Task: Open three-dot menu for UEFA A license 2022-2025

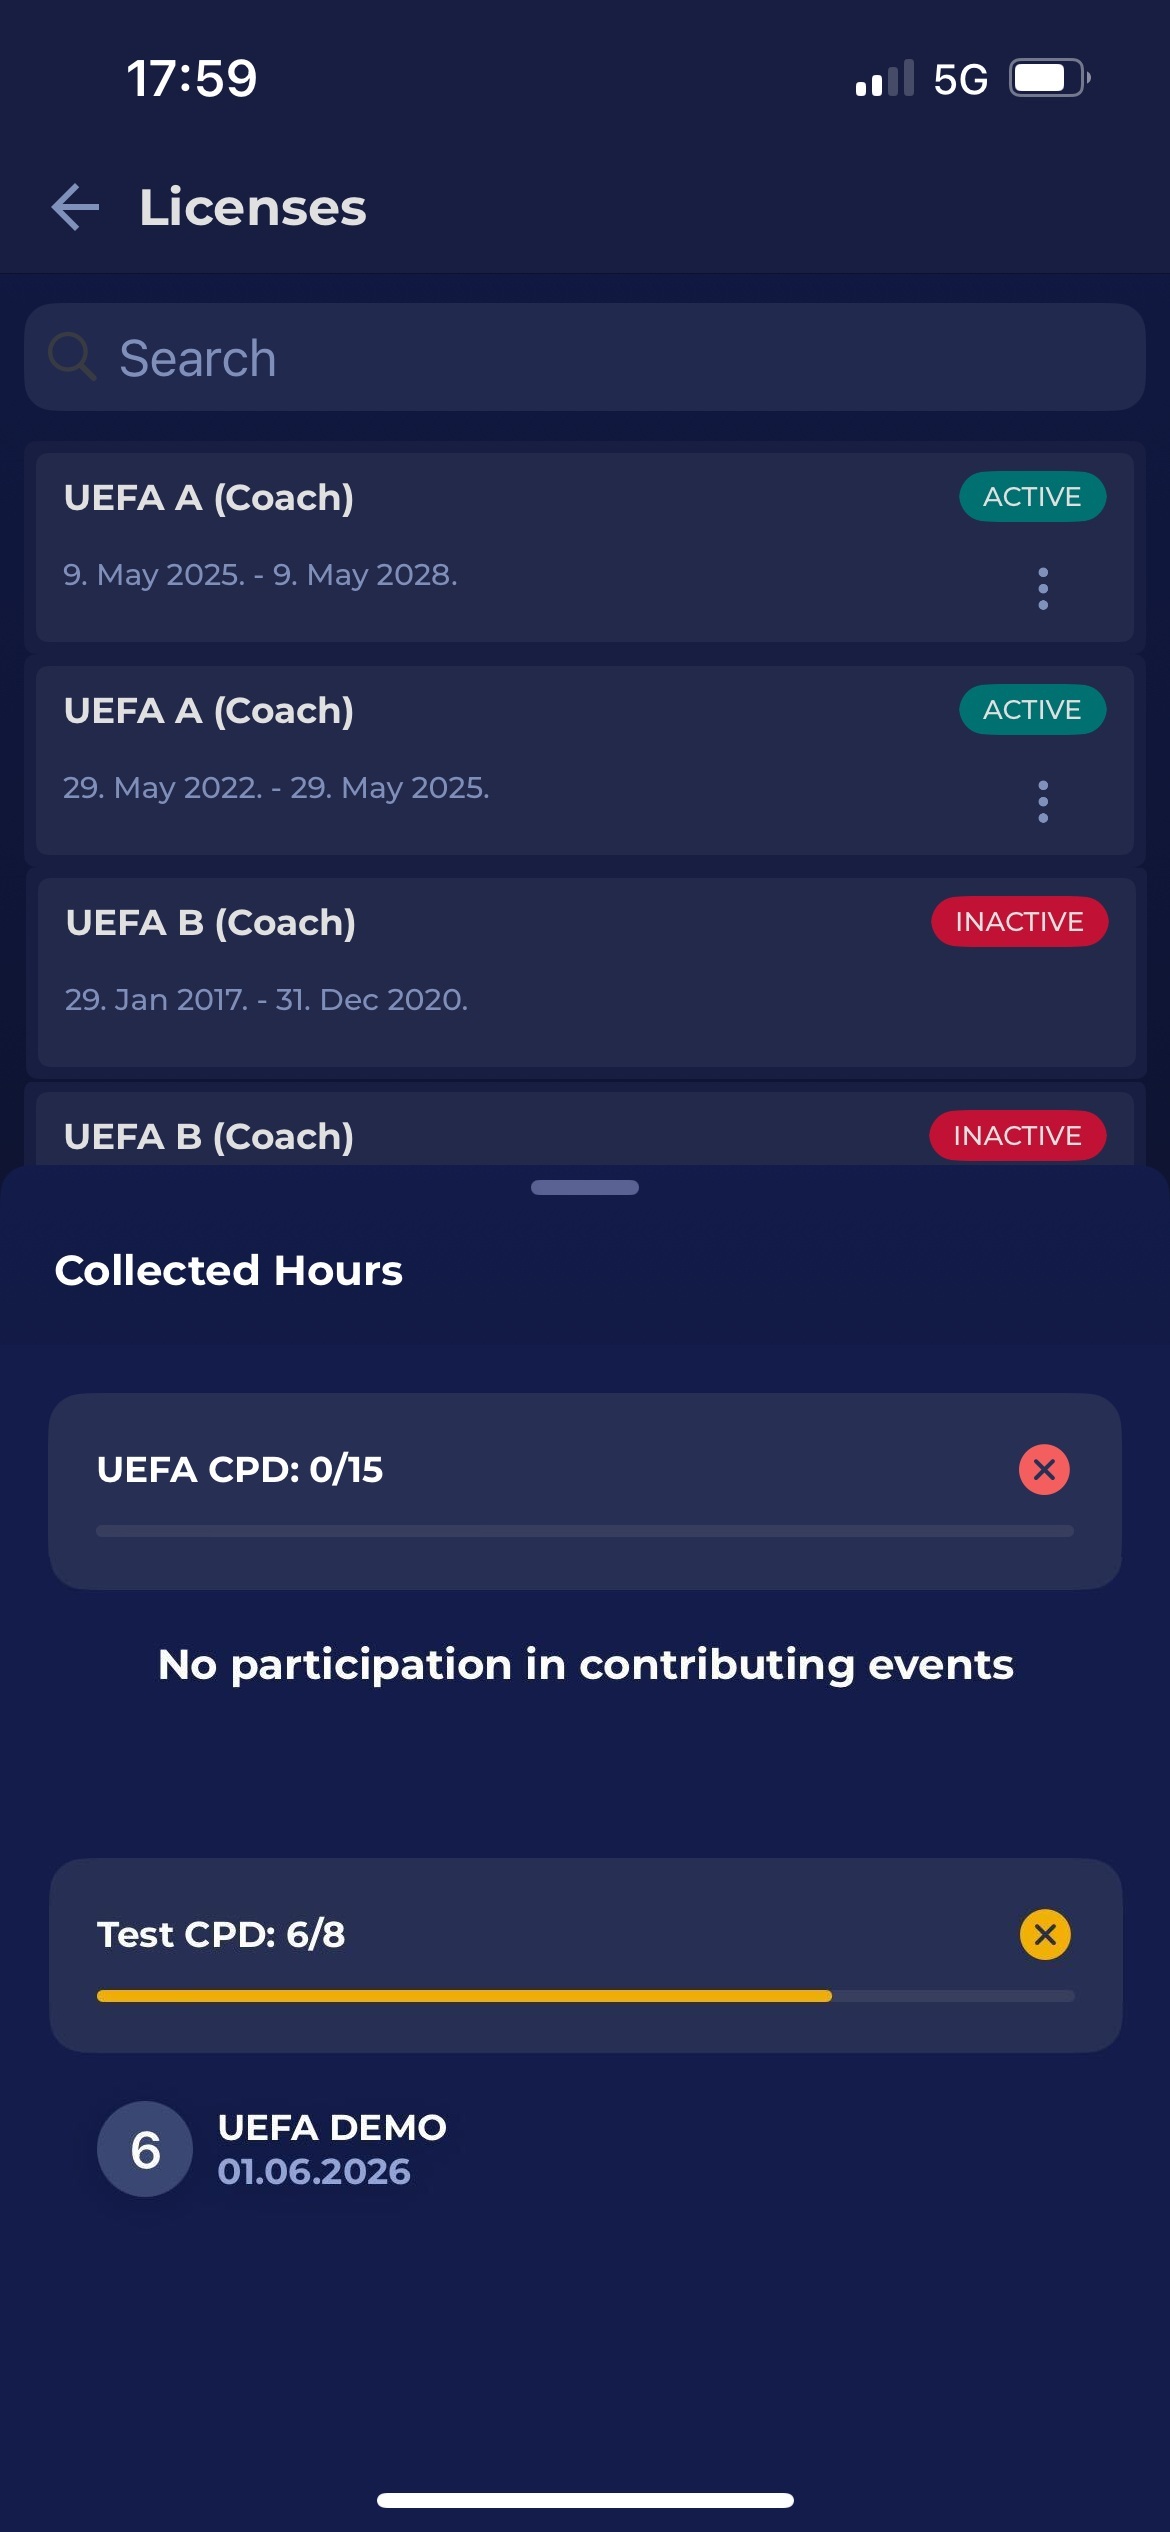Action: pyautogui.click(x=1043, y=801)
